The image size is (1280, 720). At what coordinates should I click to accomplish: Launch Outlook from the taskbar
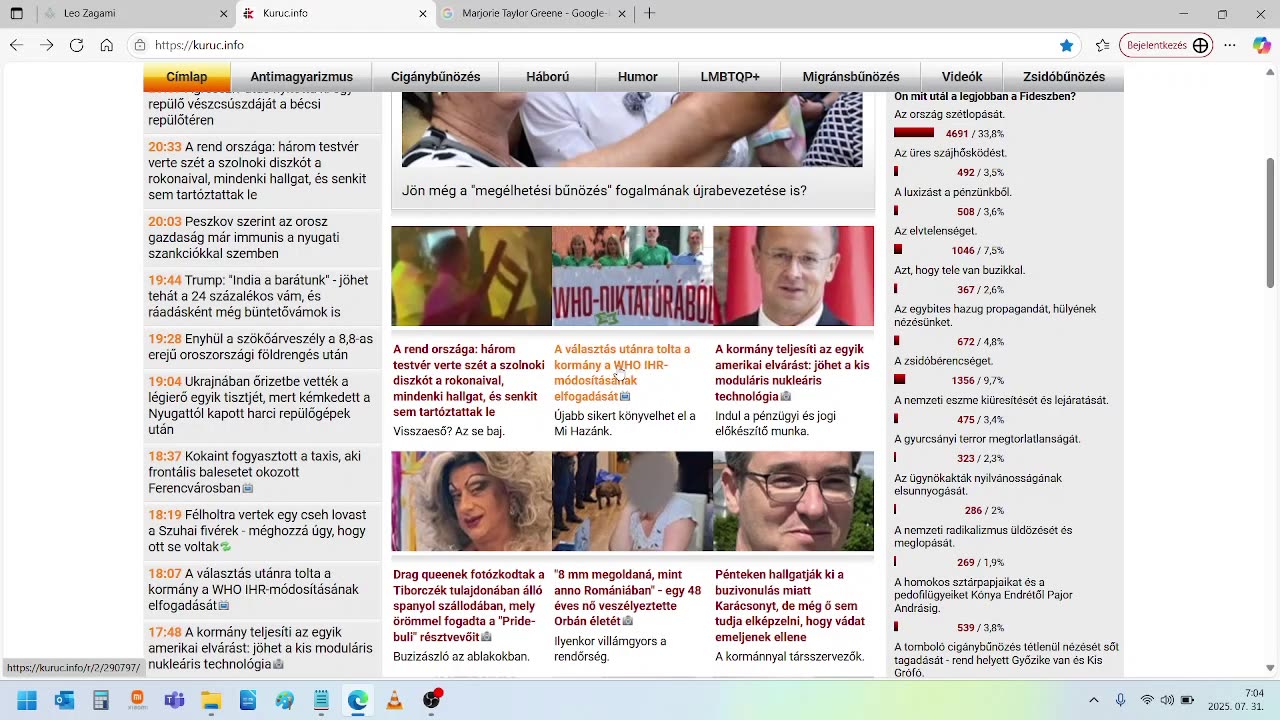64,700
